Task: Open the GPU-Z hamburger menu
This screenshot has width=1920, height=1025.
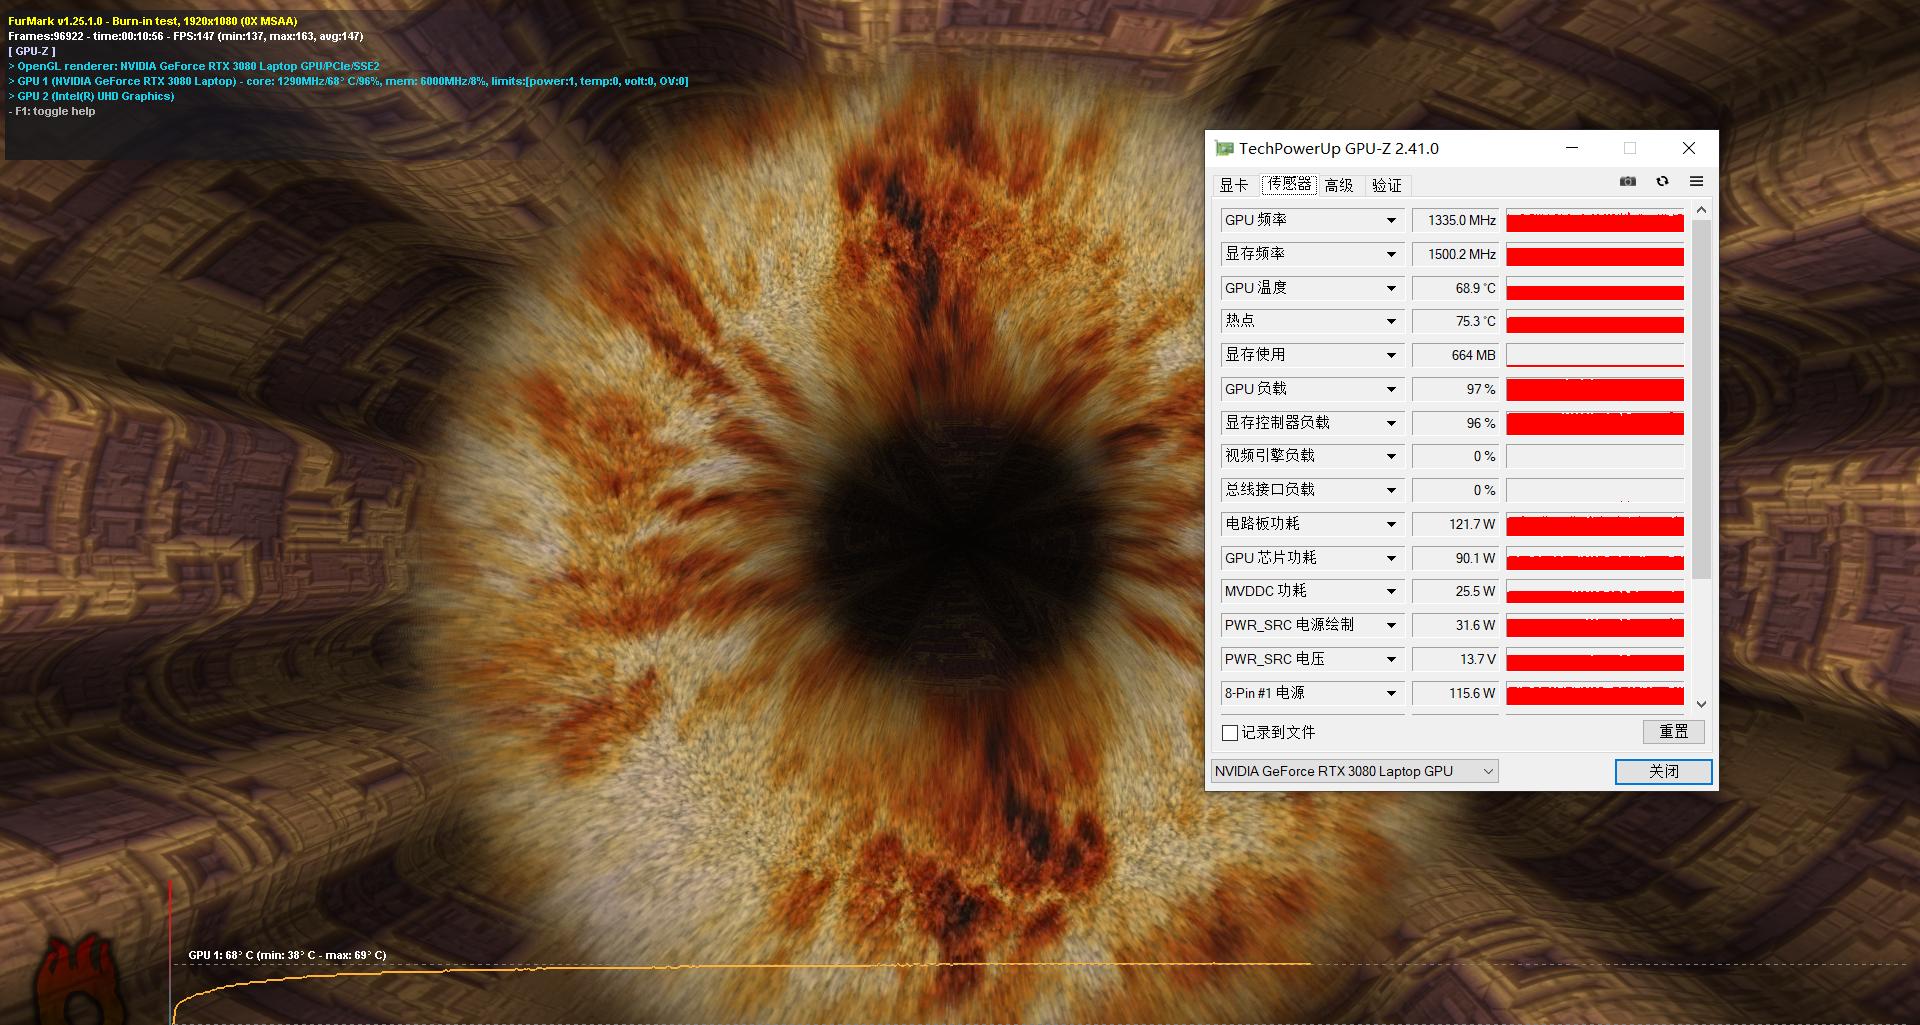Action: (x=1696, y=181)
